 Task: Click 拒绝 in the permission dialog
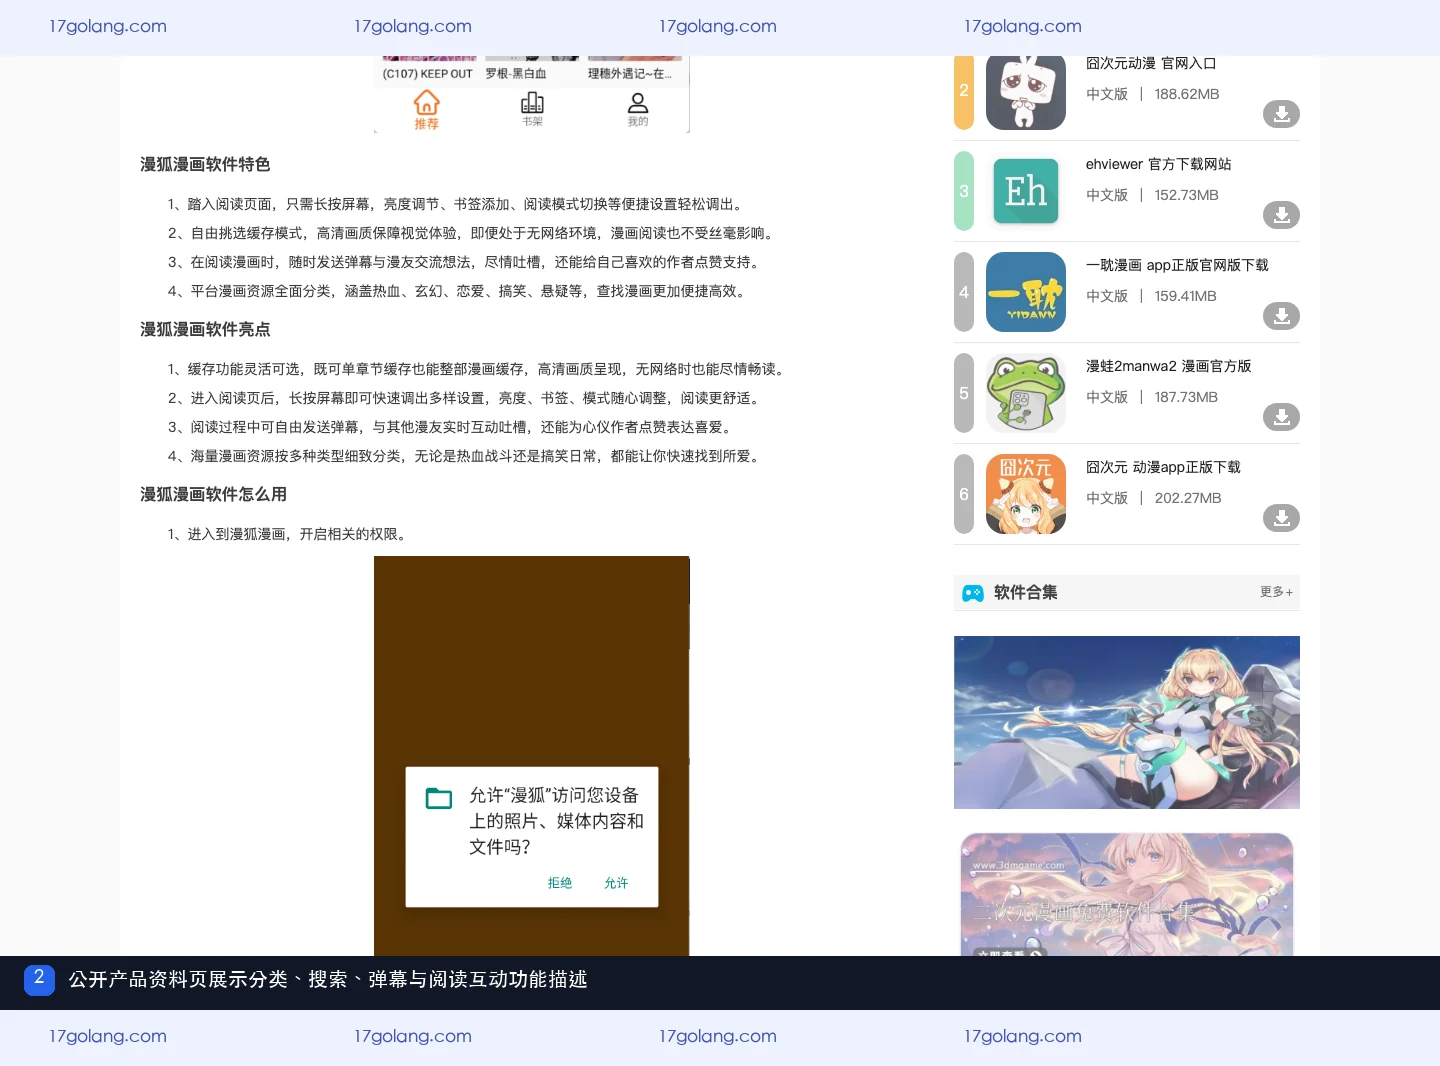[x=560, y=883]
